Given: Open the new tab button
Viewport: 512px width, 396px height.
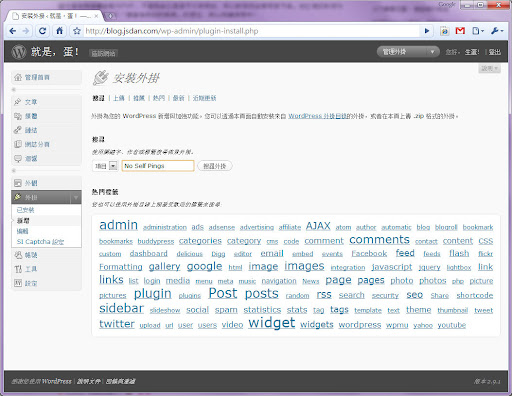Looking at the screenshot, I should (110, 16).
